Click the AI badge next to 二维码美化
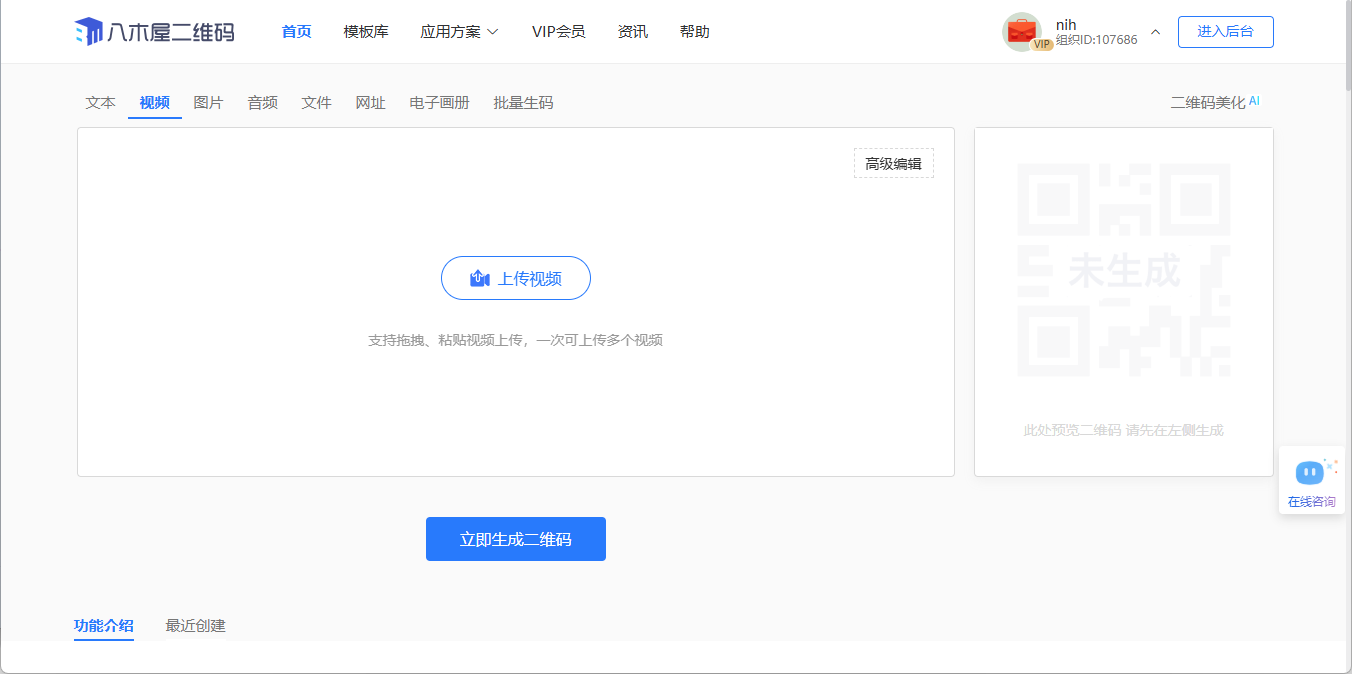The width and height of the screenshot is (1352, 674). 1254,101
